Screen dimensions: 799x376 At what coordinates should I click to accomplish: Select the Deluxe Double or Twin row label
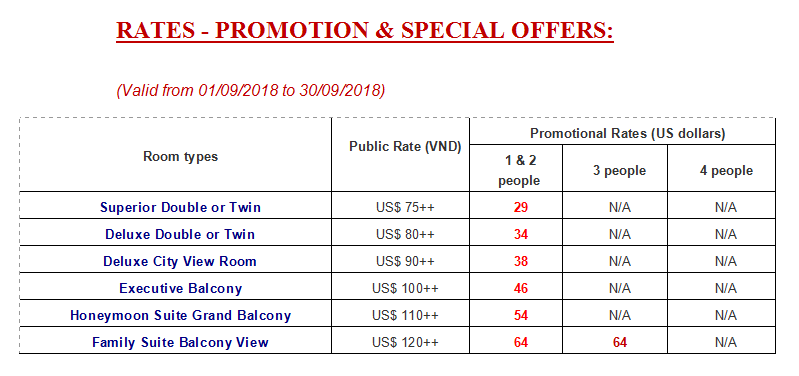pos(180,234)
